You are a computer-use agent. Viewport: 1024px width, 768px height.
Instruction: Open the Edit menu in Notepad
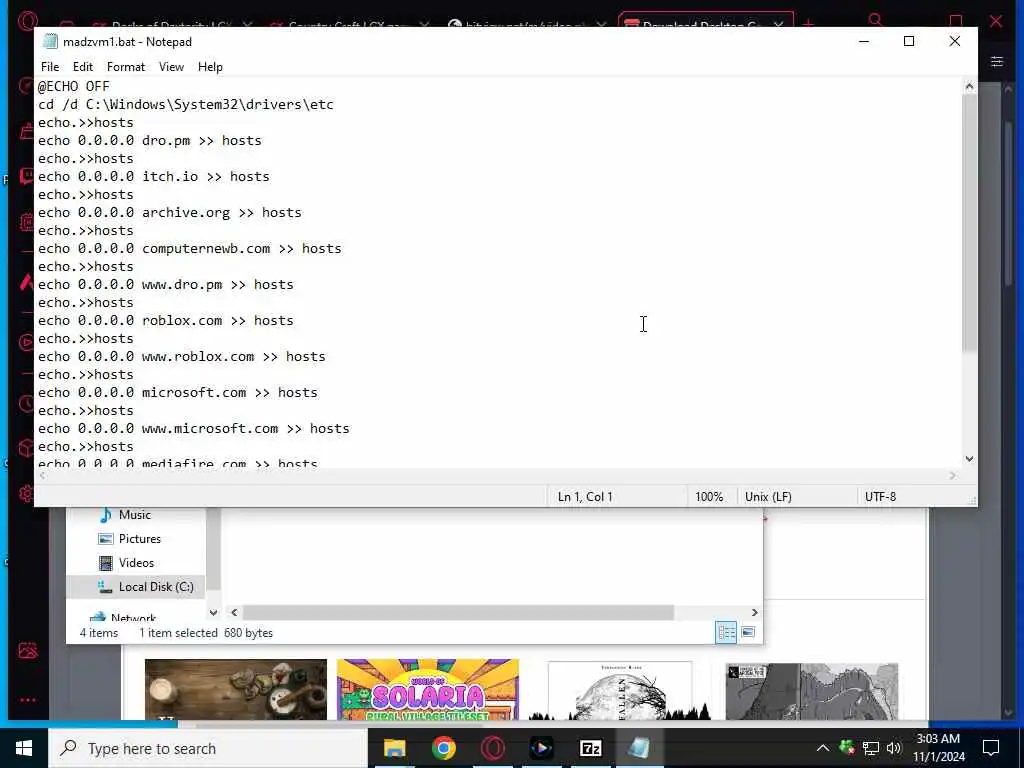pos(82,67)
